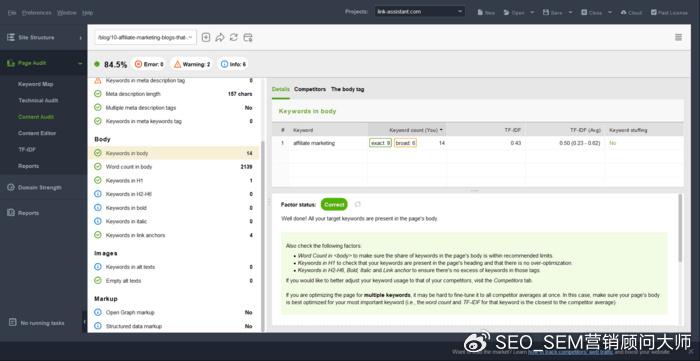Click the Domain Strength sidebar icon
The width and height of the screenshot is (700, 361).
(11, 187)
